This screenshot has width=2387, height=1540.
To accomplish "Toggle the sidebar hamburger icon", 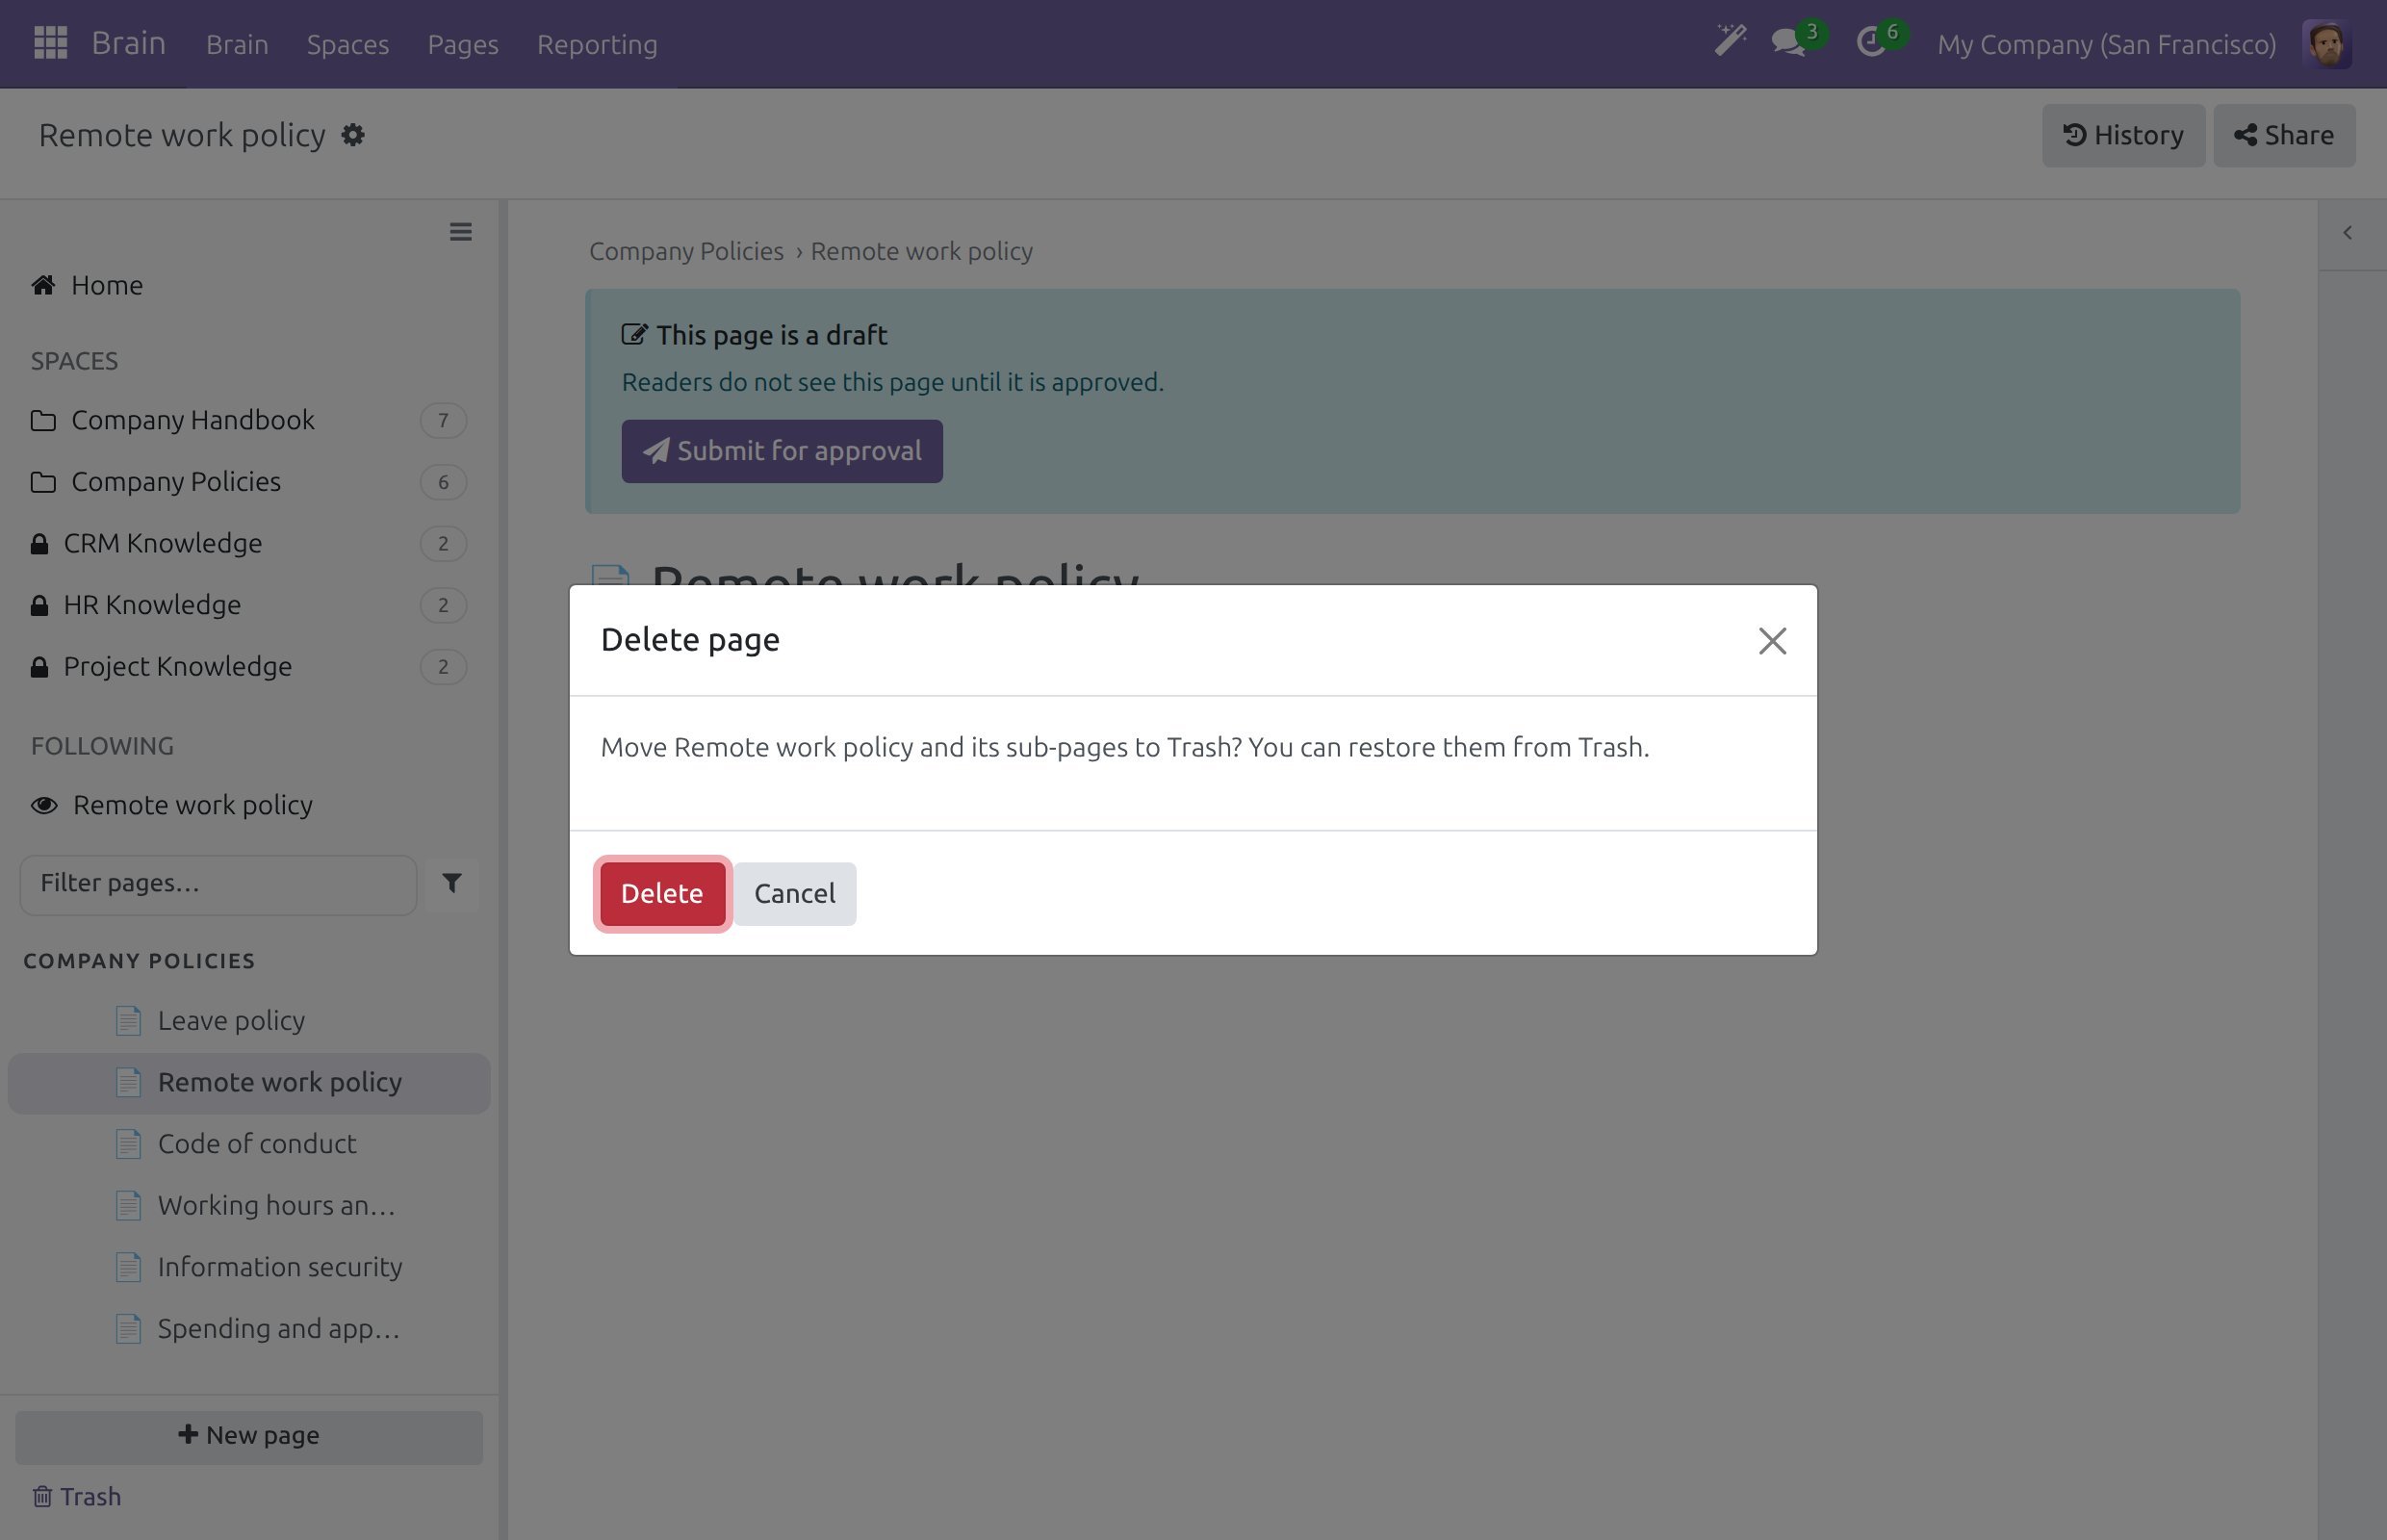I will tap(460, 232).
